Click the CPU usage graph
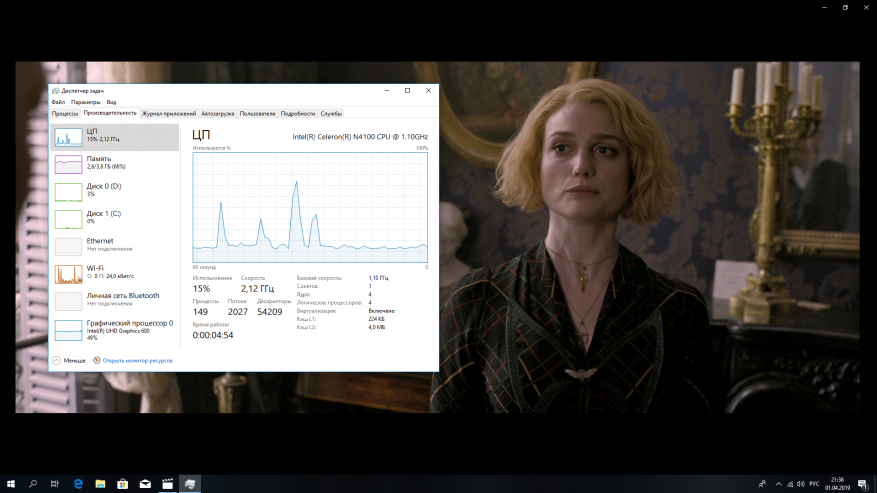877x493 pixels. (x=310, y=207)
